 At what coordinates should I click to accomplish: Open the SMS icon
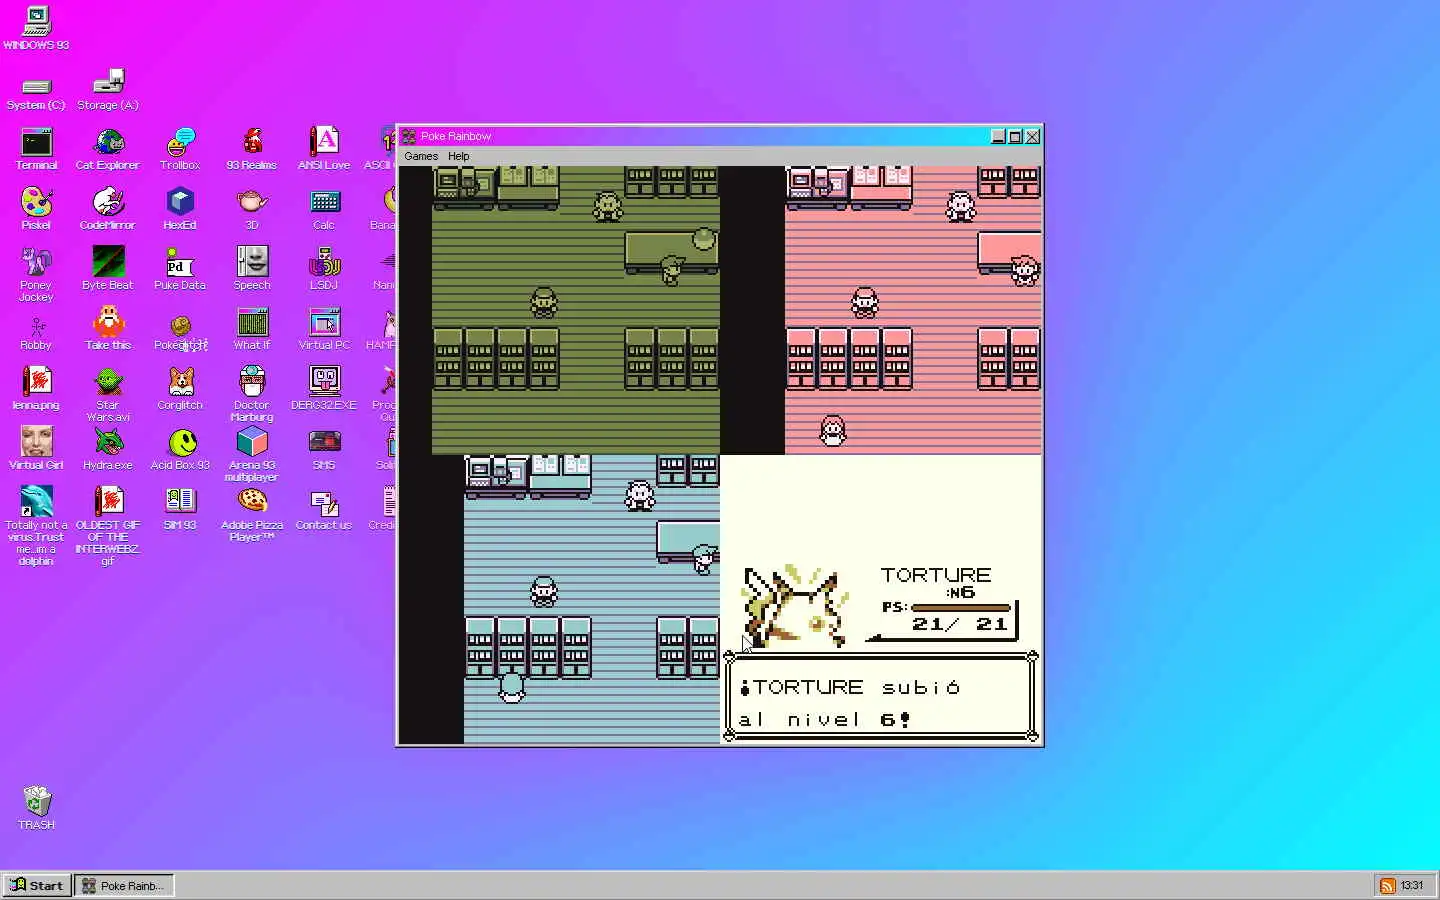pos(324,449)
